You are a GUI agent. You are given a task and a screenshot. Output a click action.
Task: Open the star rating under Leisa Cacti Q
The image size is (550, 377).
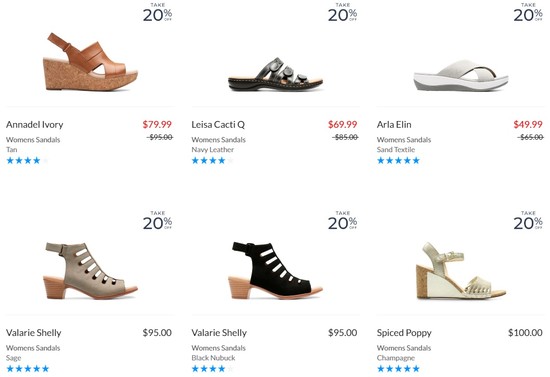(213, 161)
